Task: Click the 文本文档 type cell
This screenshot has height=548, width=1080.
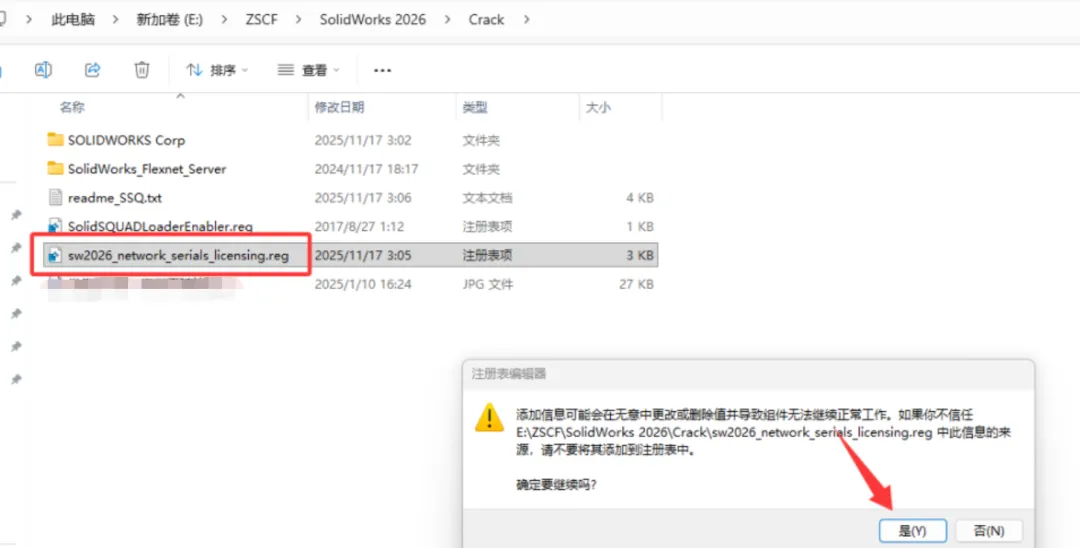Action: (x=488, y=198)
